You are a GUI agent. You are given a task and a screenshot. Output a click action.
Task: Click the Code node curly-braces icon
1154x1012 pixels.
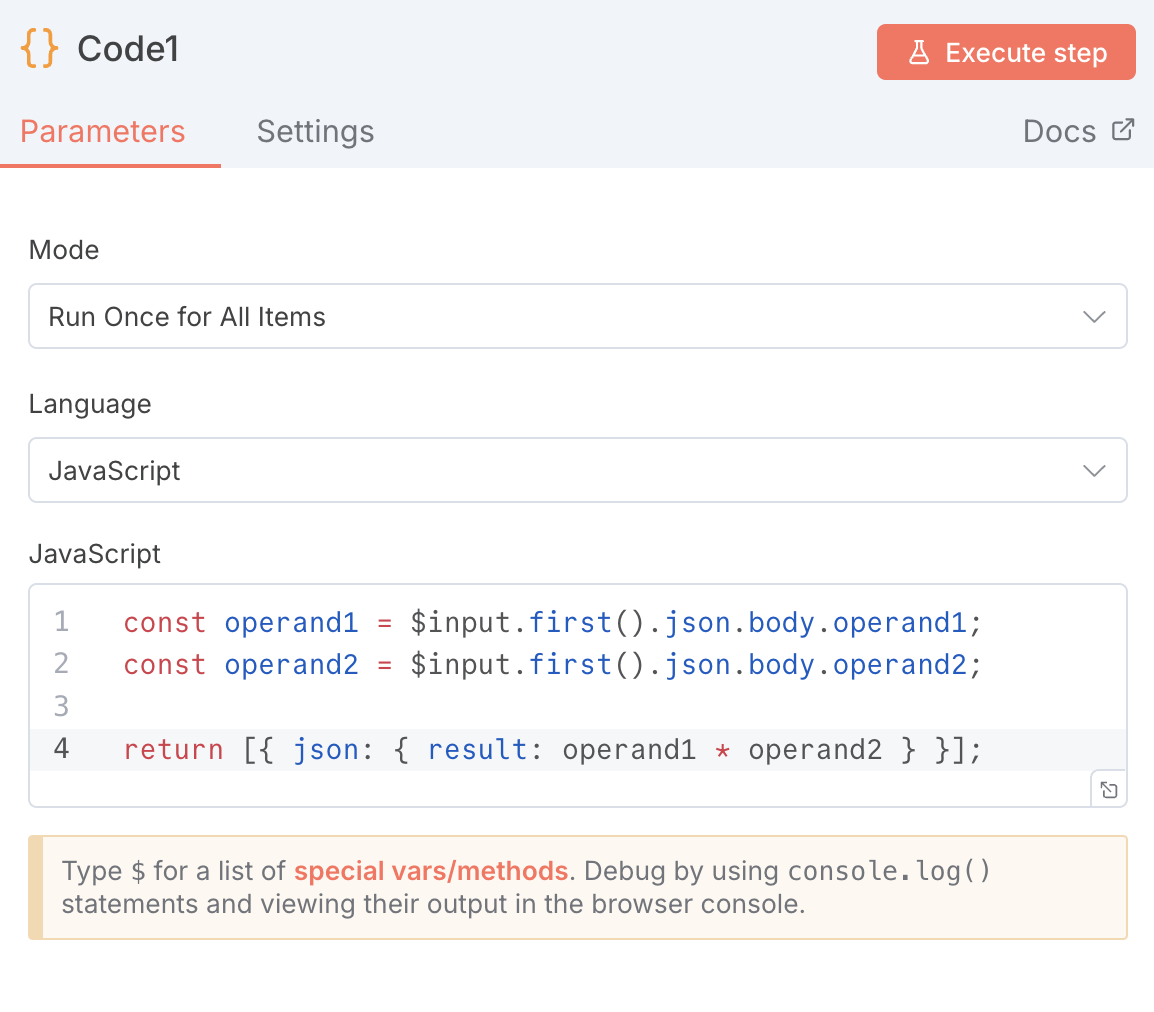39,49
